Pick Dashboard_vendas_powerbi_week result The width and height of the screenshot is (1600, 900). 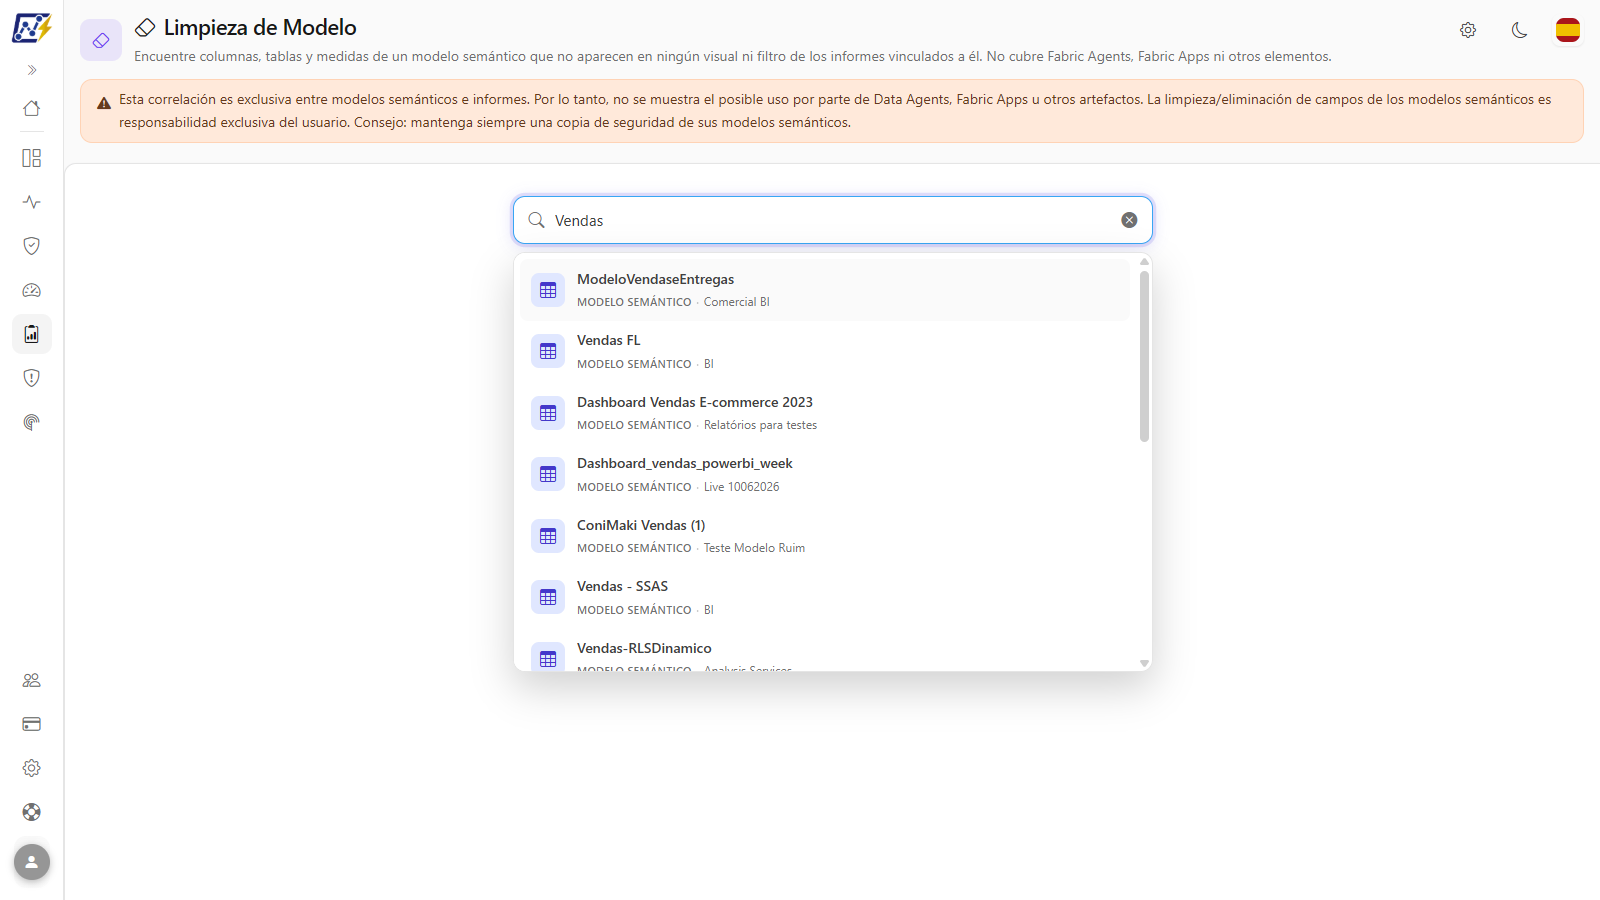[x=825, y=474]
